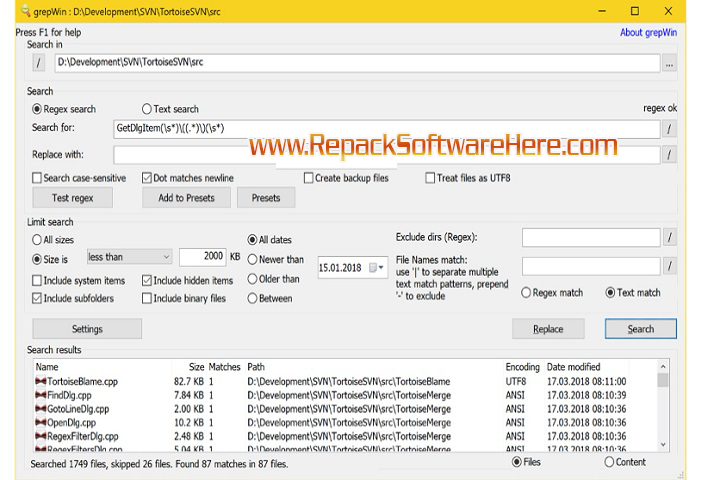The image size is (720, 480).
Task: Click the Replace with field
Action: (387, 155)
